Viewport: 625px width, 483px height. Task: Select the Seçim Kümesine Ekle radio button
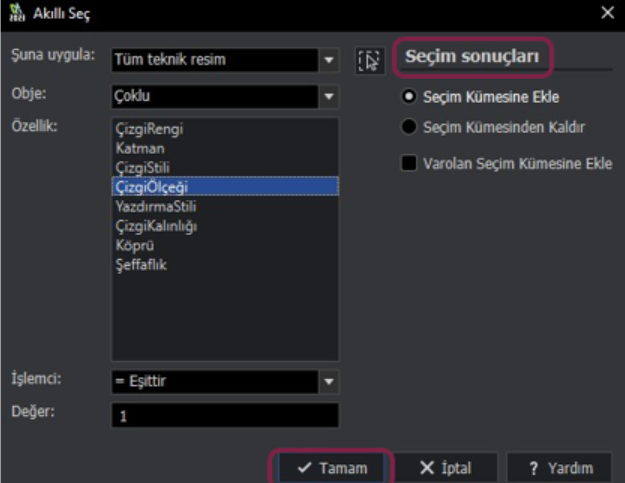pyautogui.click(x=408, y=98)
